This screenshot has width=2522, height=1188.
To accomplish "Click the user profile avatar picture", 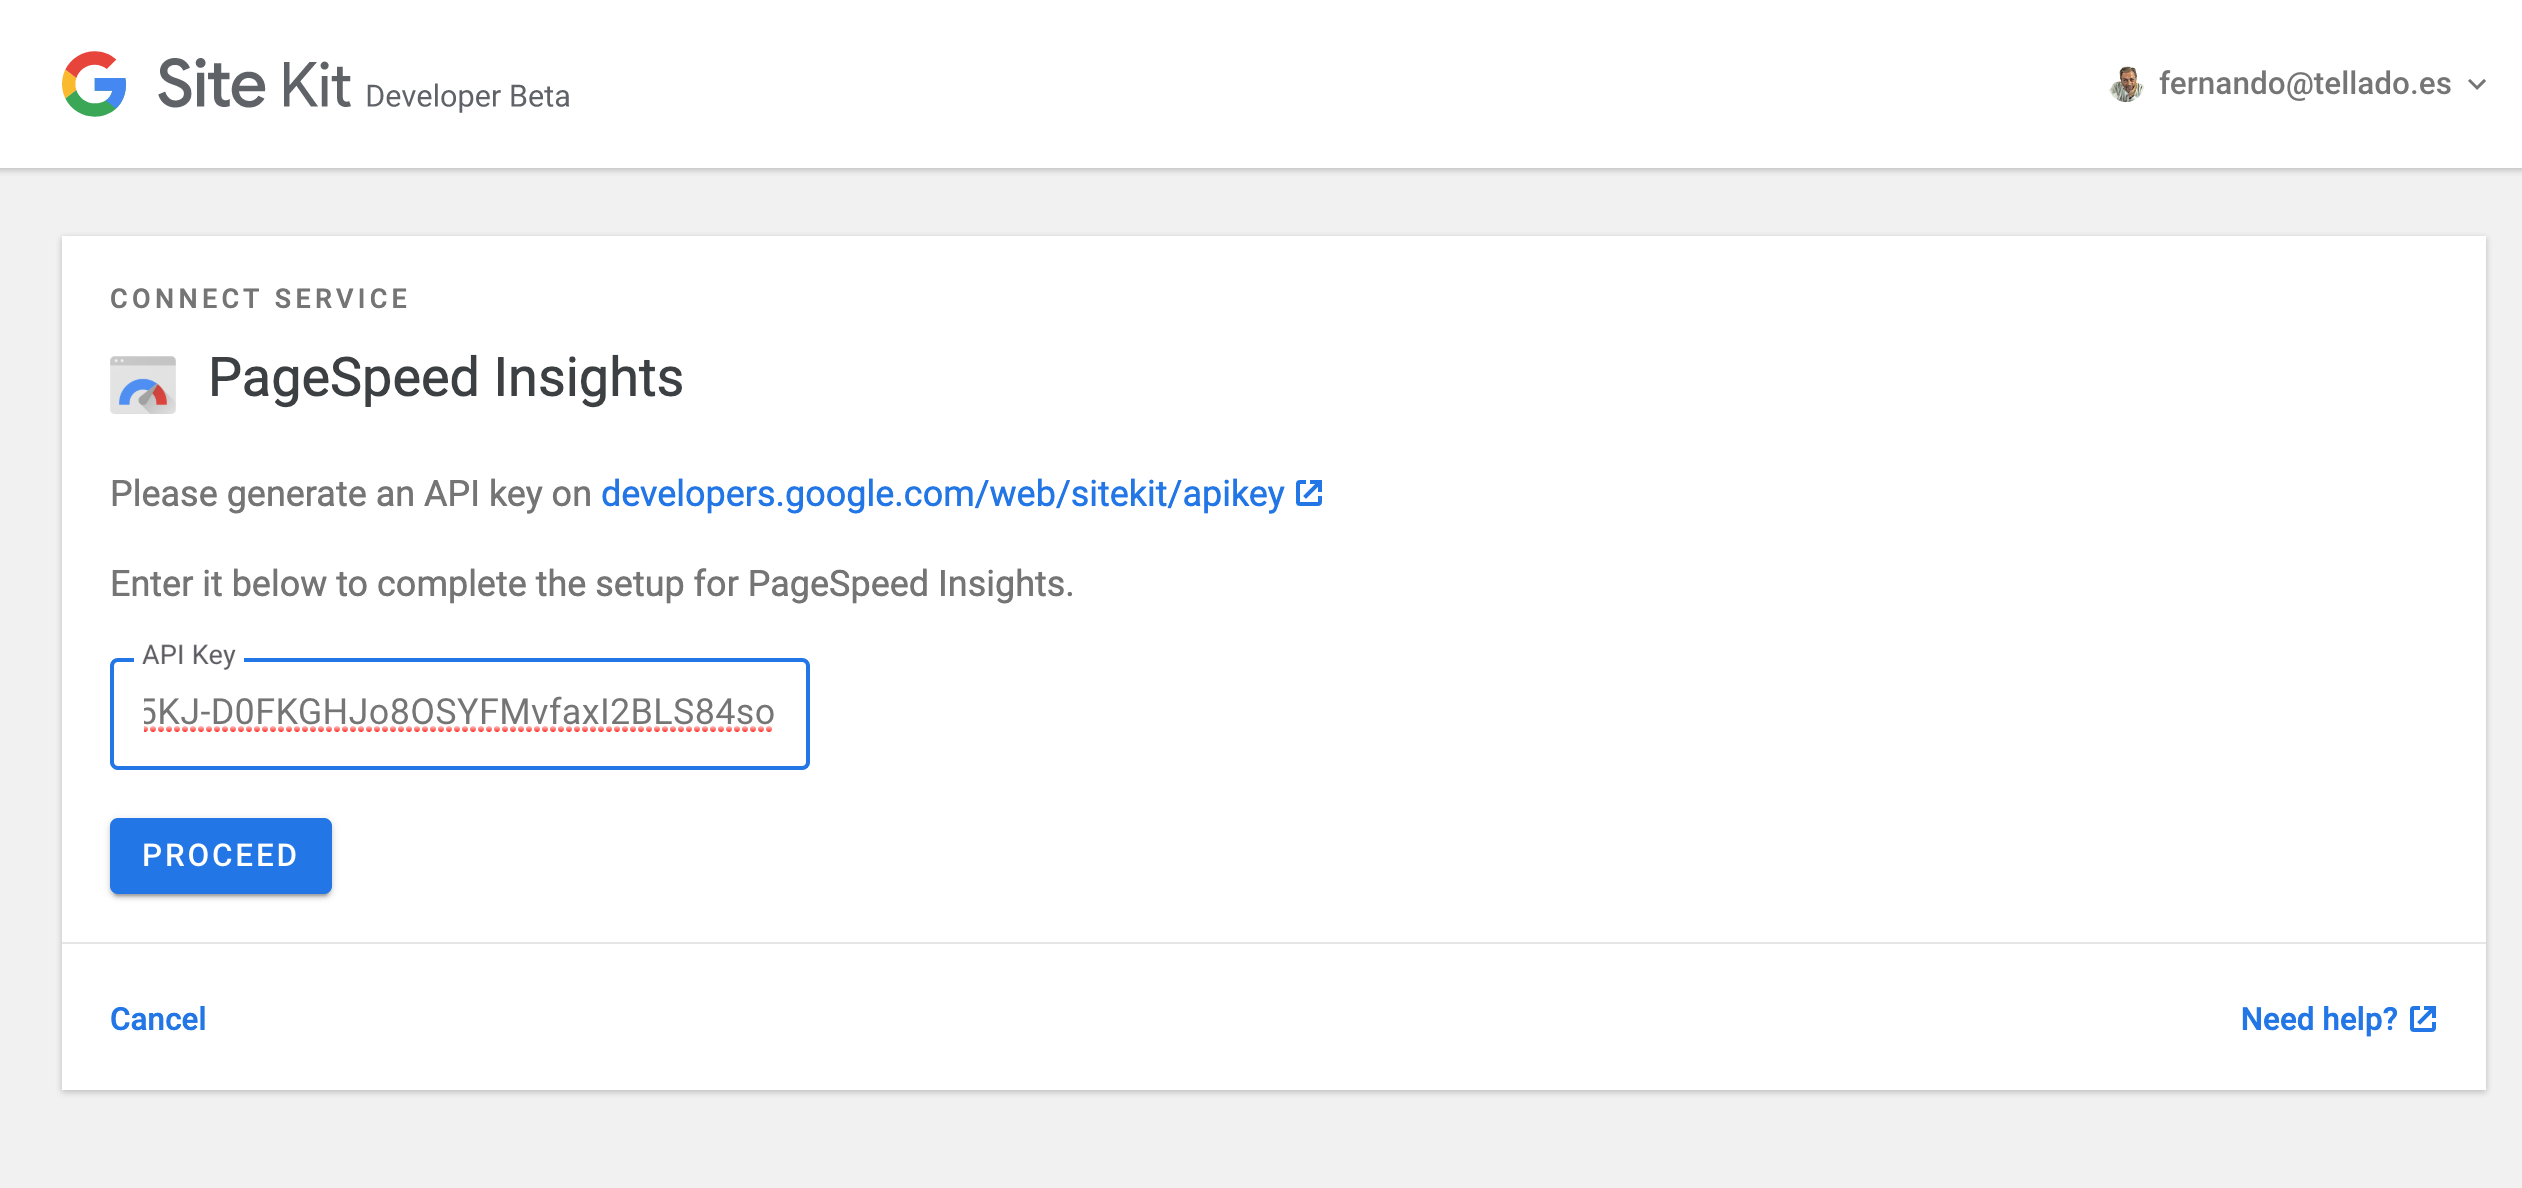I will pyautogui.click(x=2126, y=84).
